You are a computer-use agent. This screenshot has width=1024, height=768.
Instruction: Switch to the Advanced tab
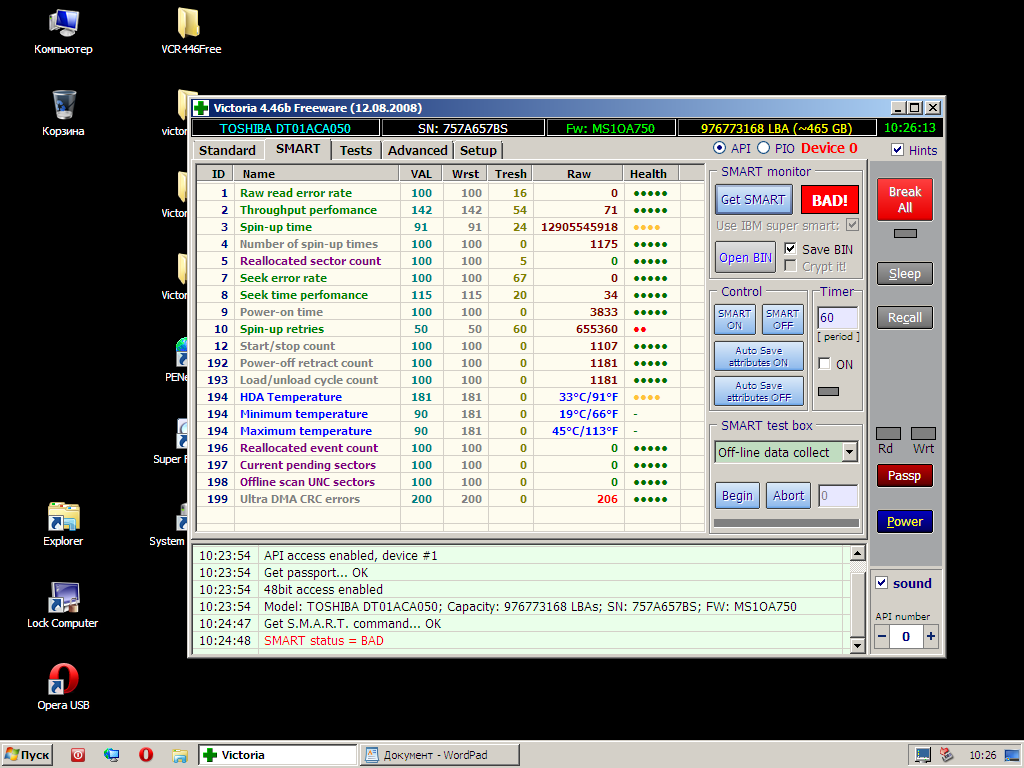tap(417, 150)
